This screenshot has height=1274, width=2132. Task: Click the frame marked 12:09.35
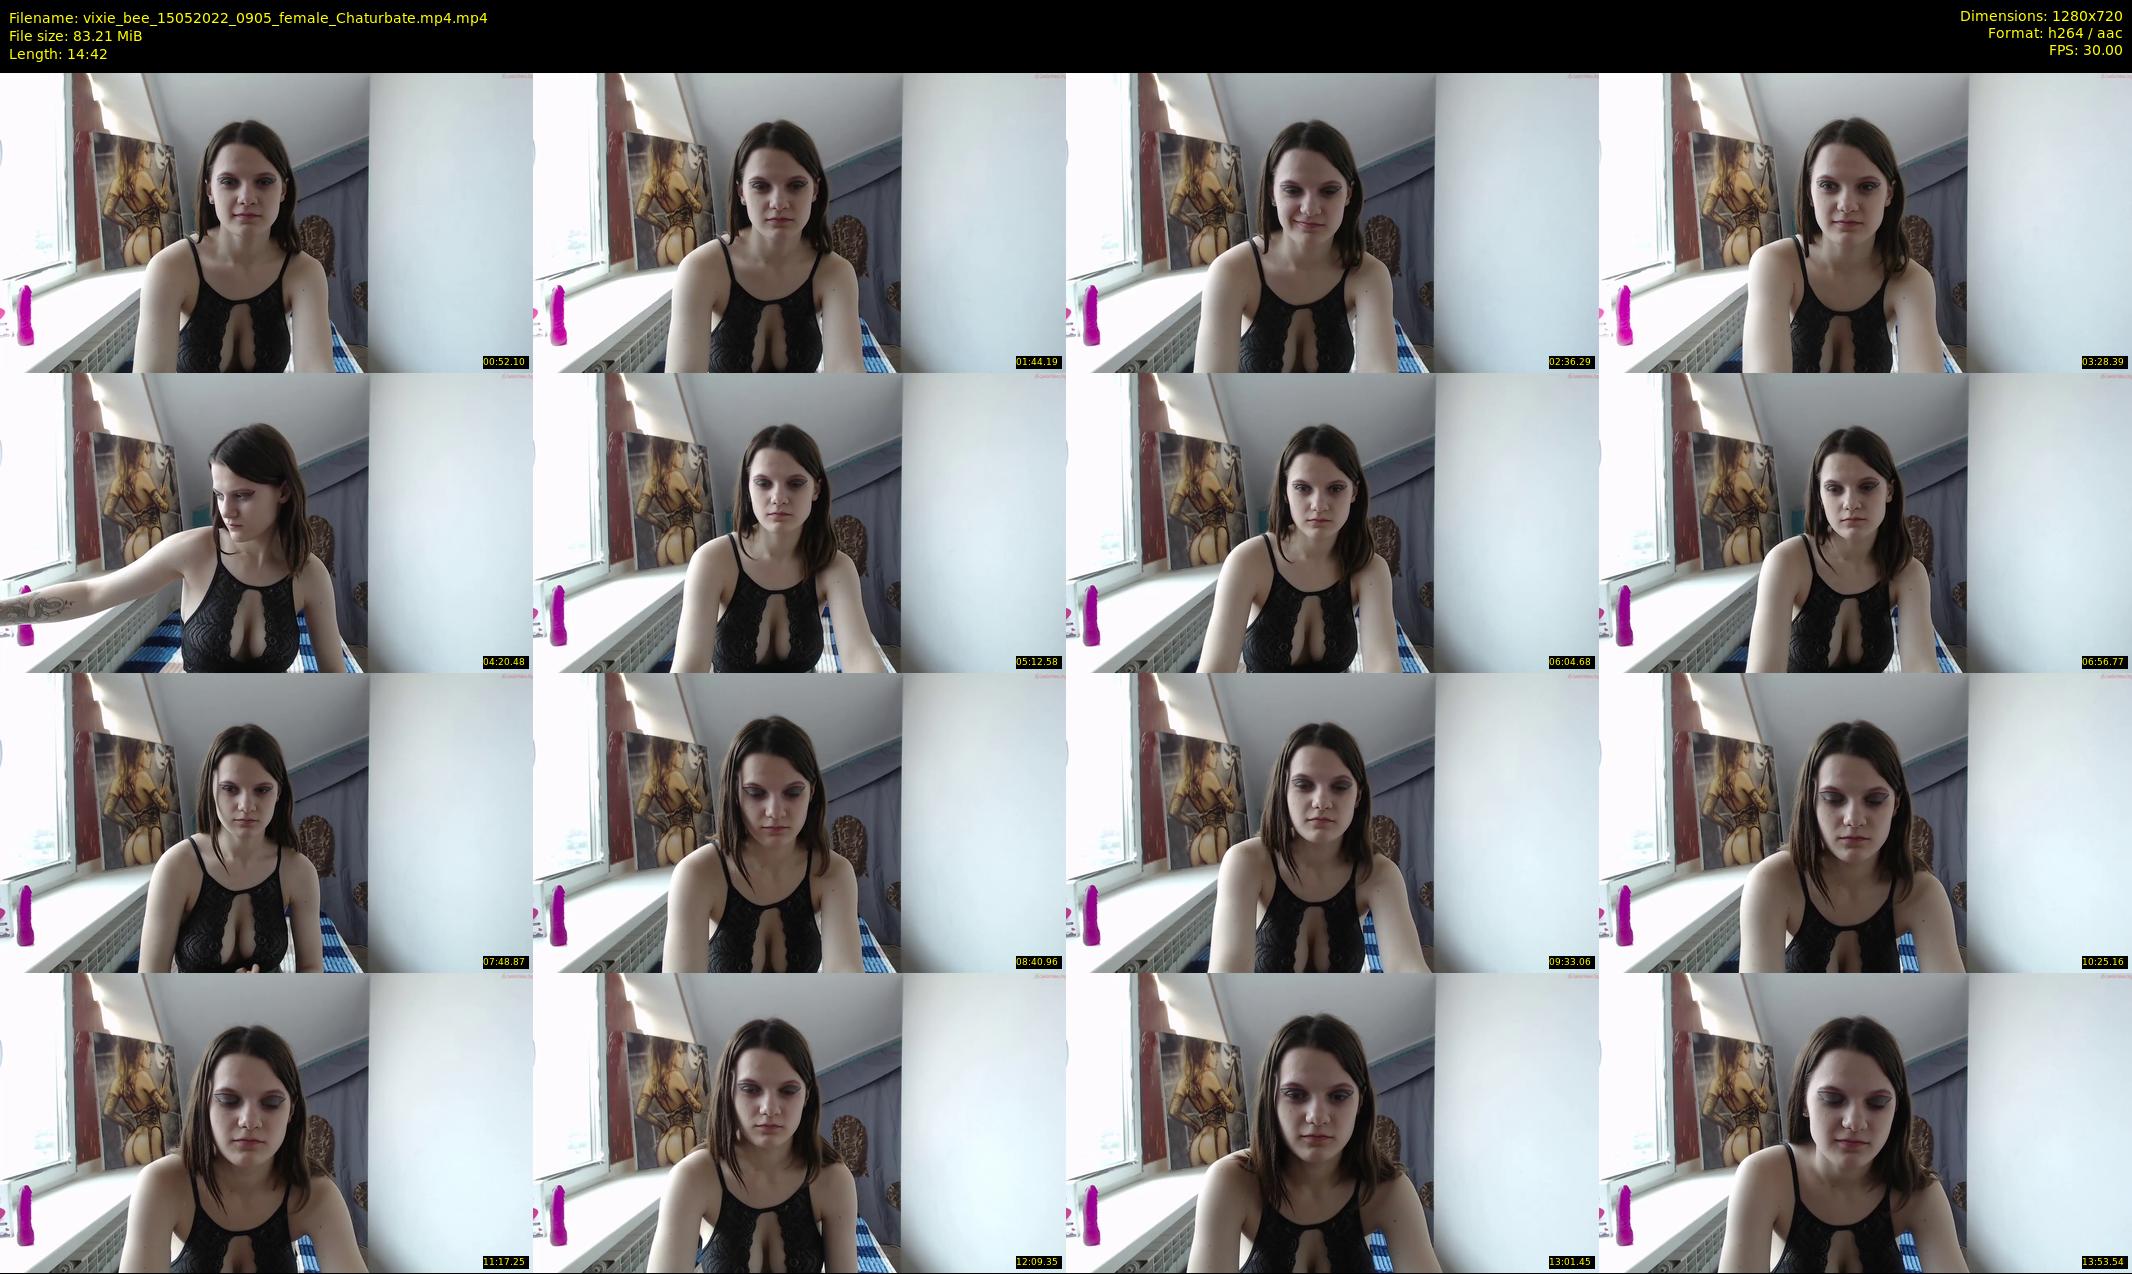(x=799, y=1122)
